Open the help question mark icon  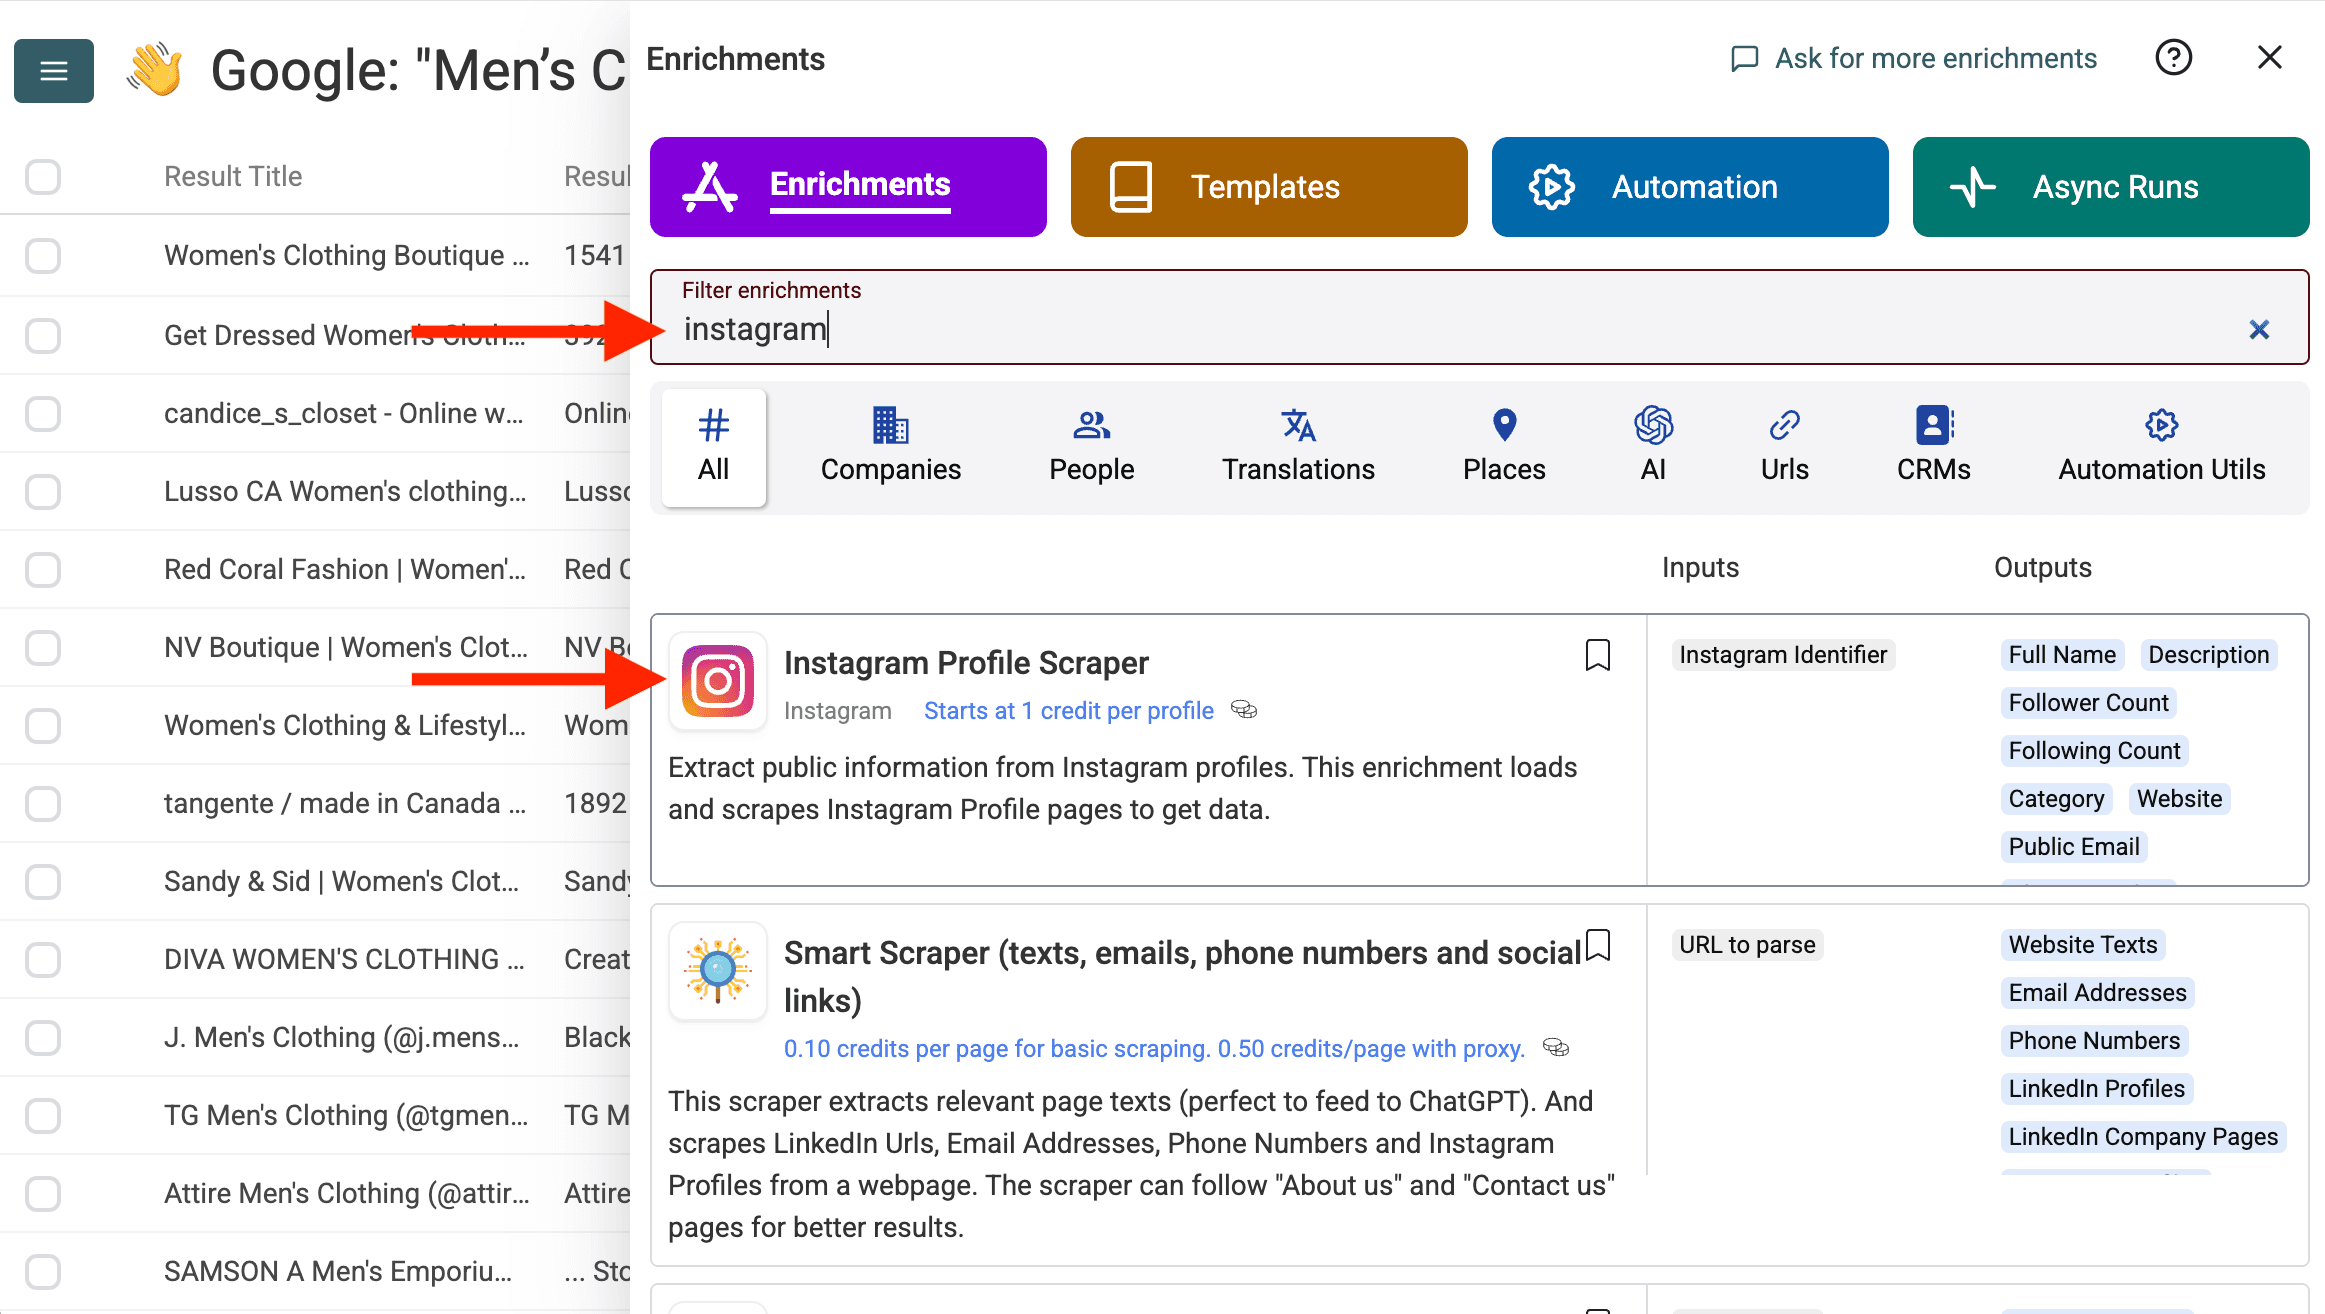point(2173,57)
